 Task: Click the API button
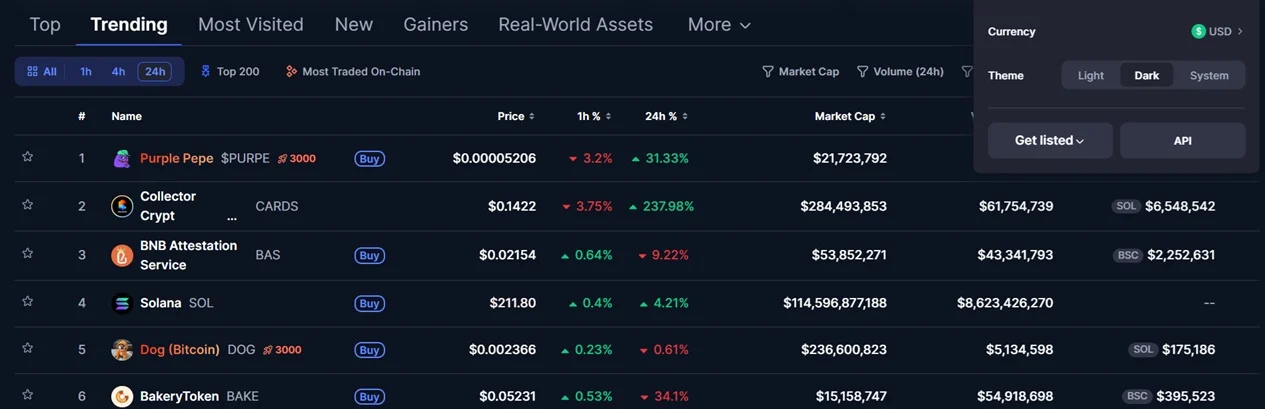click(1182, 141)
